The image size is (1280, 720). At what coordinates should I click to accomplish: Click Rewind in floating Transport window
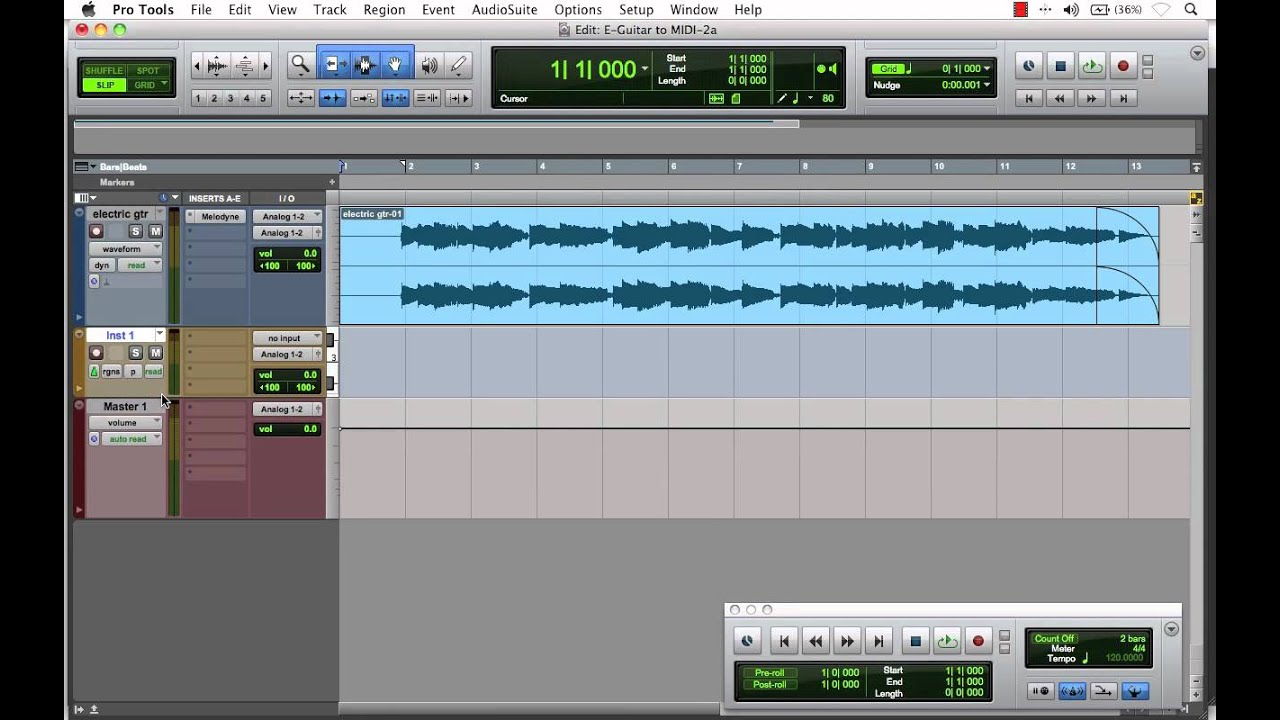(816, 642)
